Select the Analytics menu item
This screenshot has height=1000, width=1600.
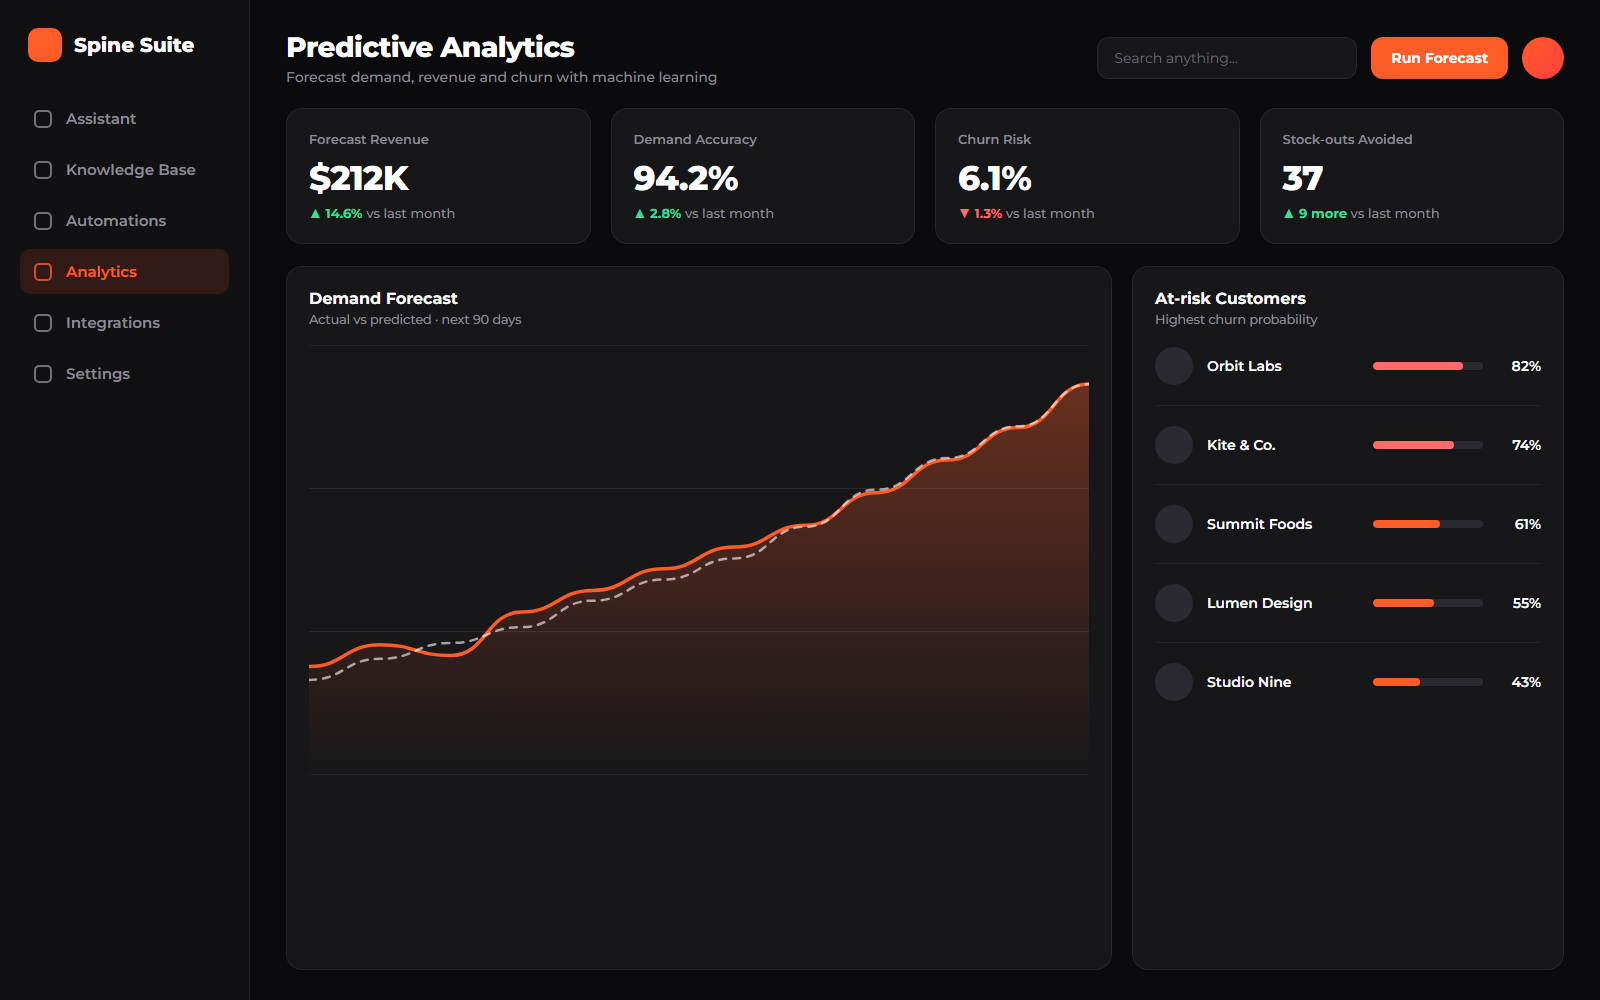[124, 272]
